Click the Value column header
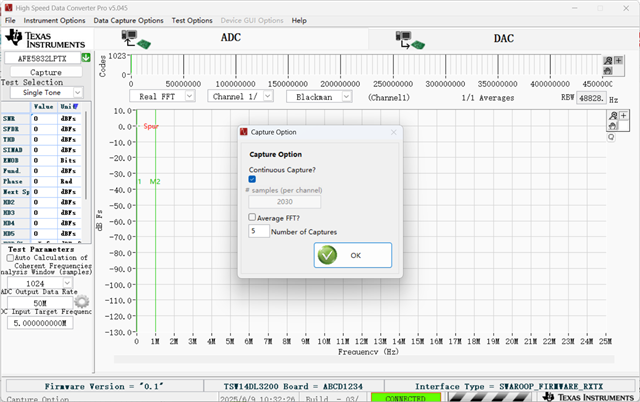The image size is (640, 402). [44, 107]
